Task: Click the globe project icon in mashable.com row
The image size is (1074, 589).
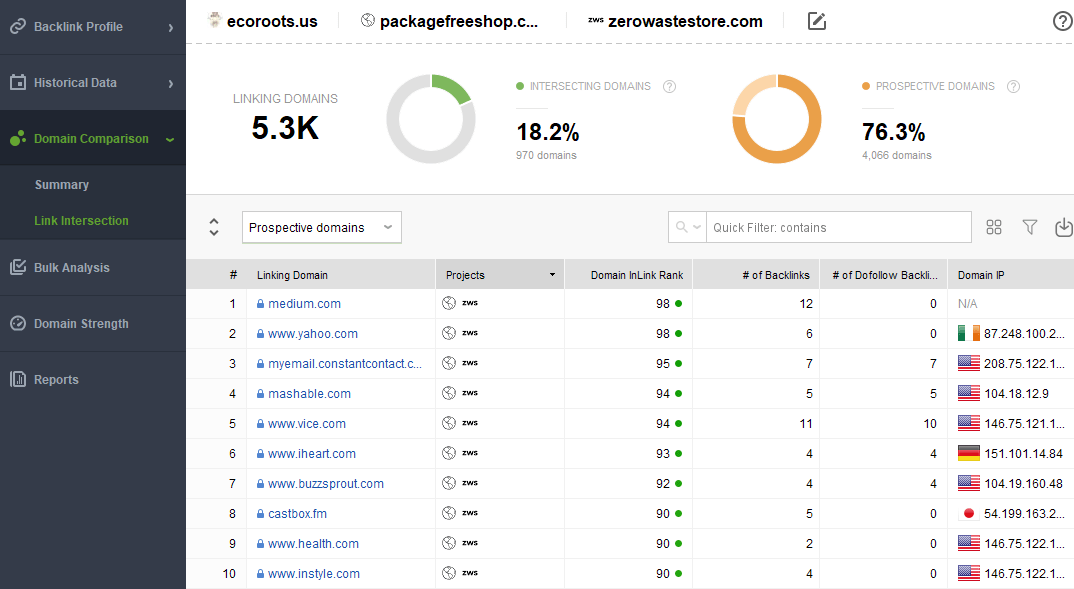Action: click(x=449, y=393)
